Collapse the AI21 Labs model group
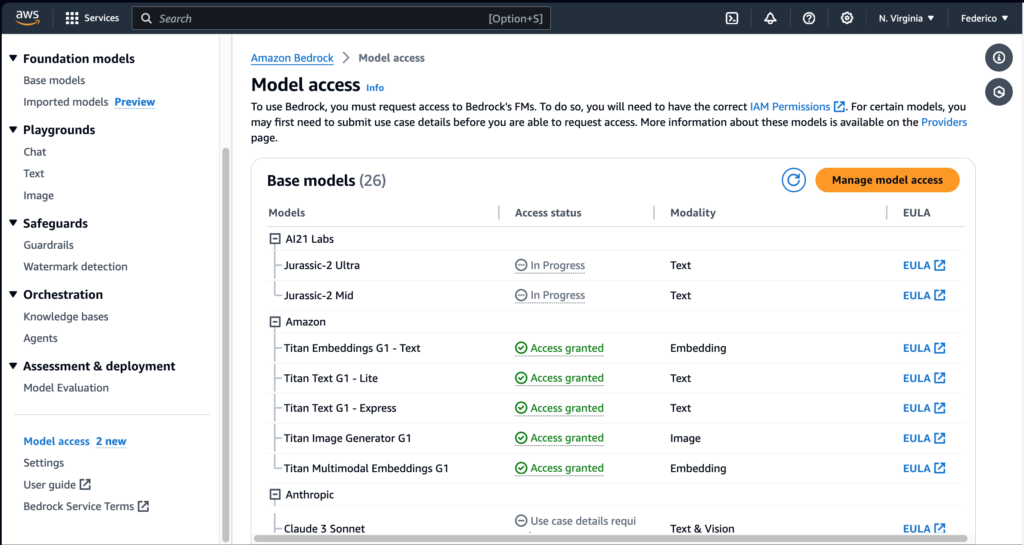Image resolution: width=1024 pixels, height=545 pixels. (x=275, y=239)
